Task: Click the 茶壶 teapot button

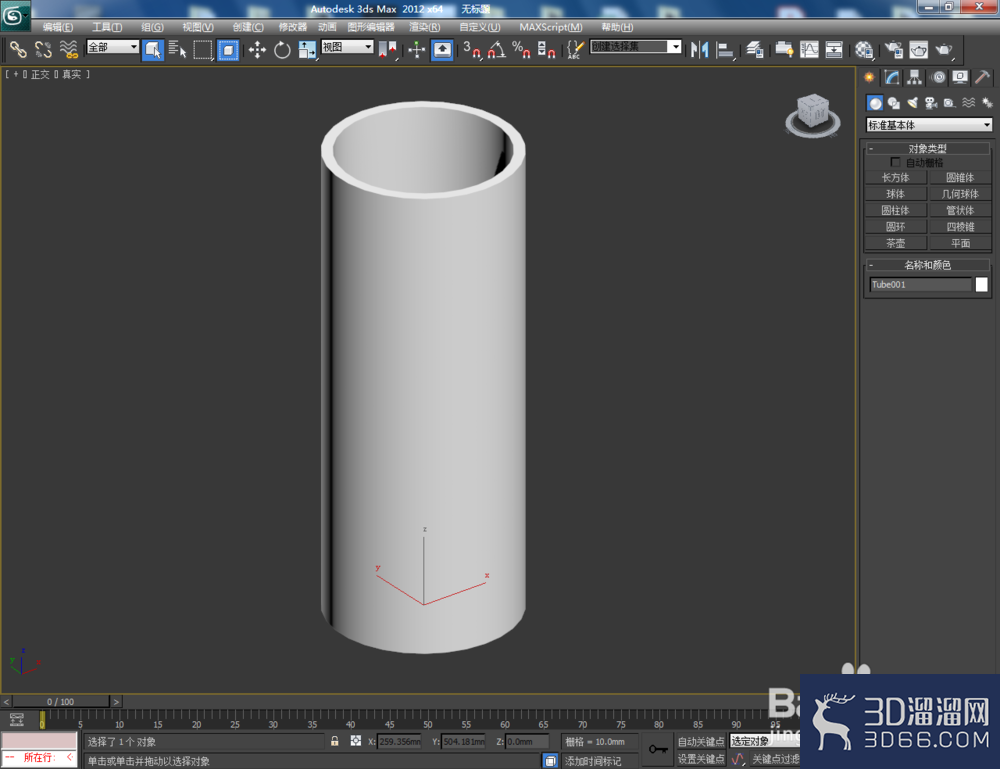Action: (895, 243)
